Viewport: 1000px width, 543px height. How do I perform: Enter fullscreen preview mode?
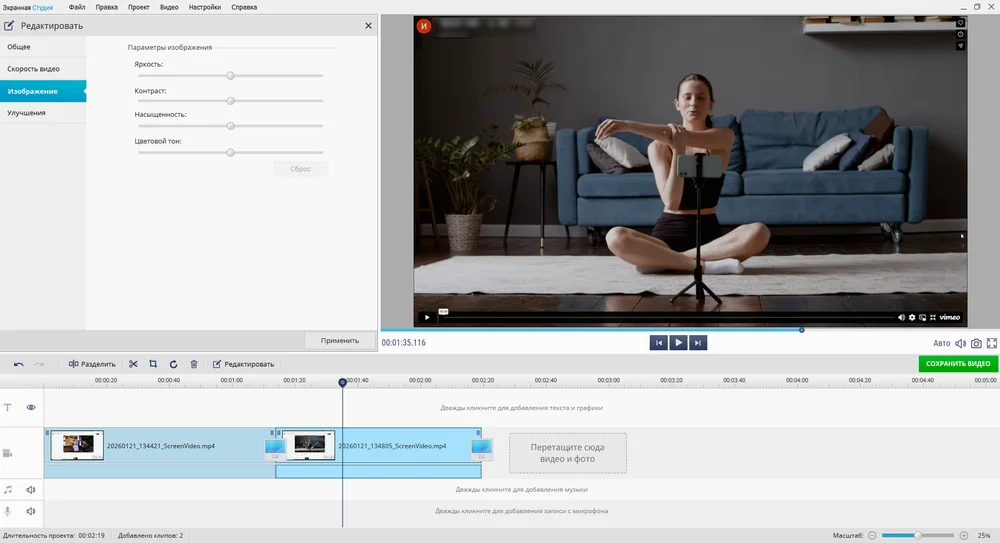[x=991, y=343]
